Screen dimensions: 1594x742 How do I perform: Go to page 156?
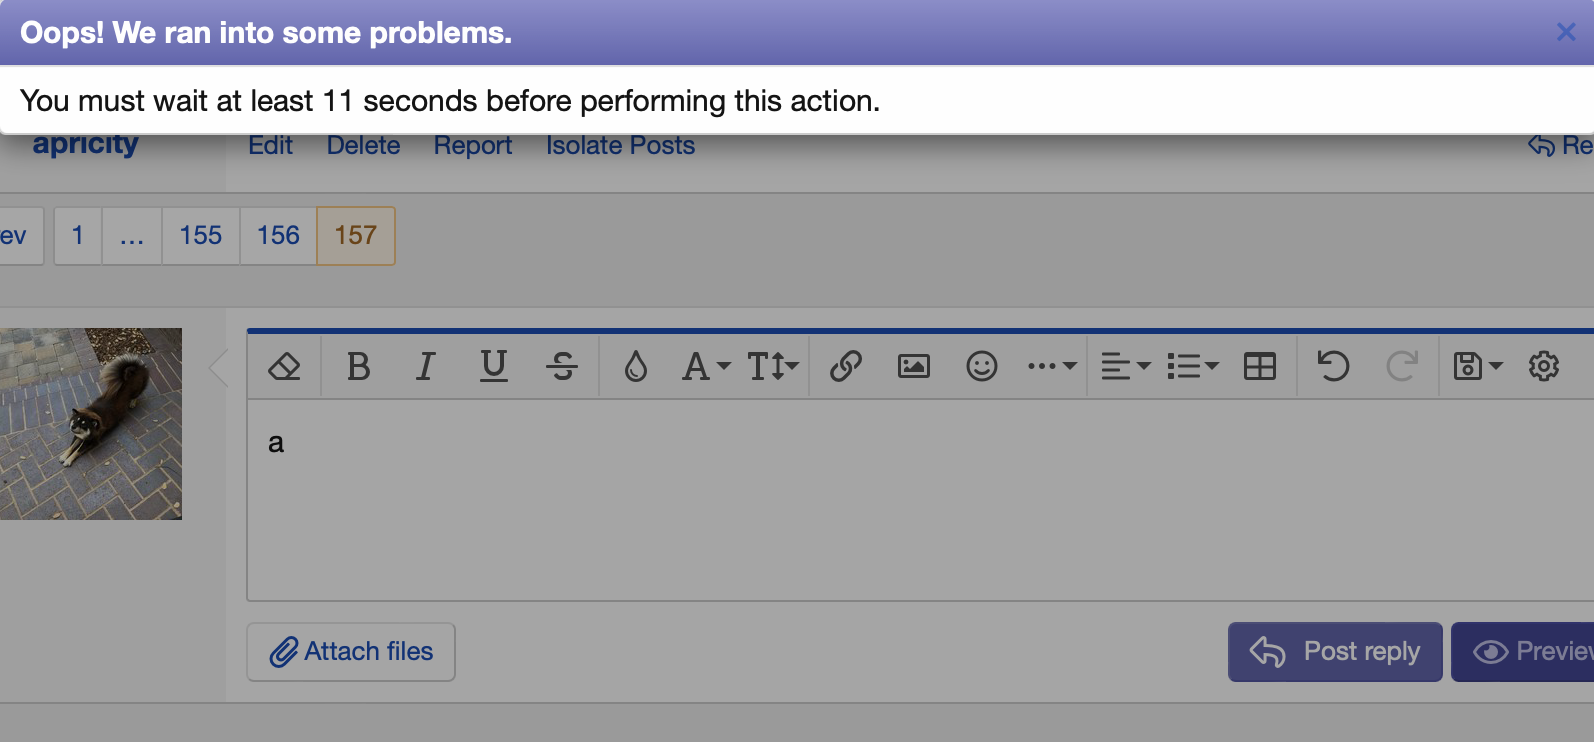pos(278,236)
